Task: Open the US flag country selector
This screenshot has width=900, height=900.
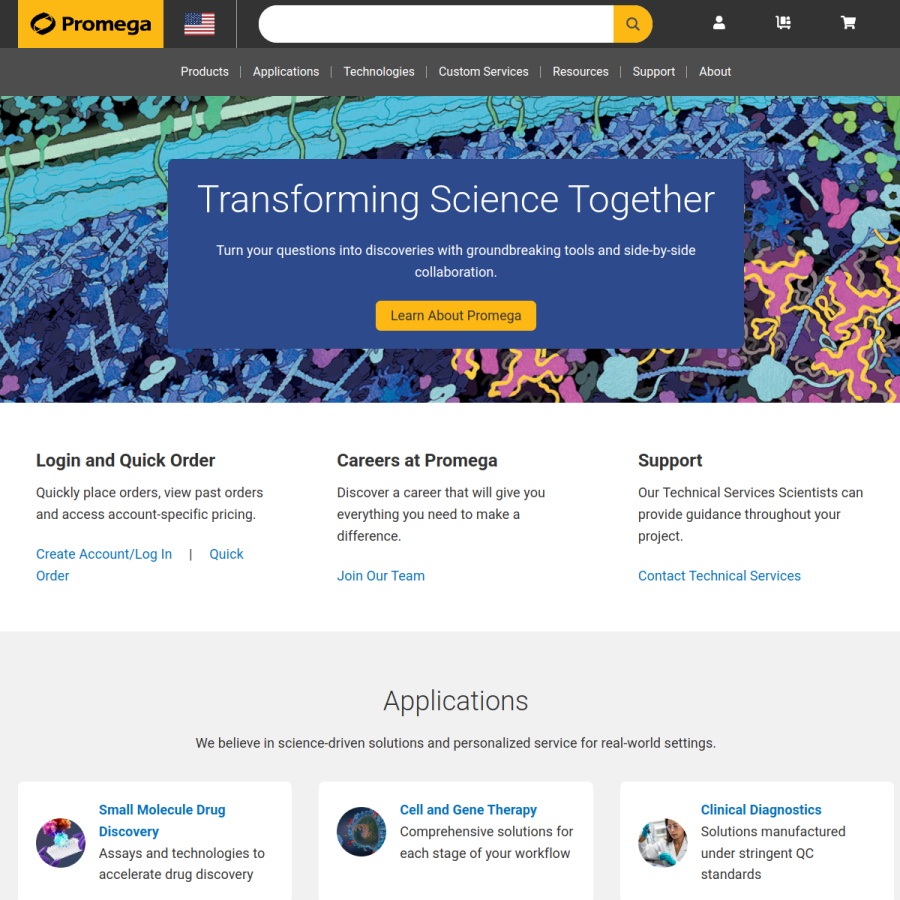Action: [x=200, y=24]
